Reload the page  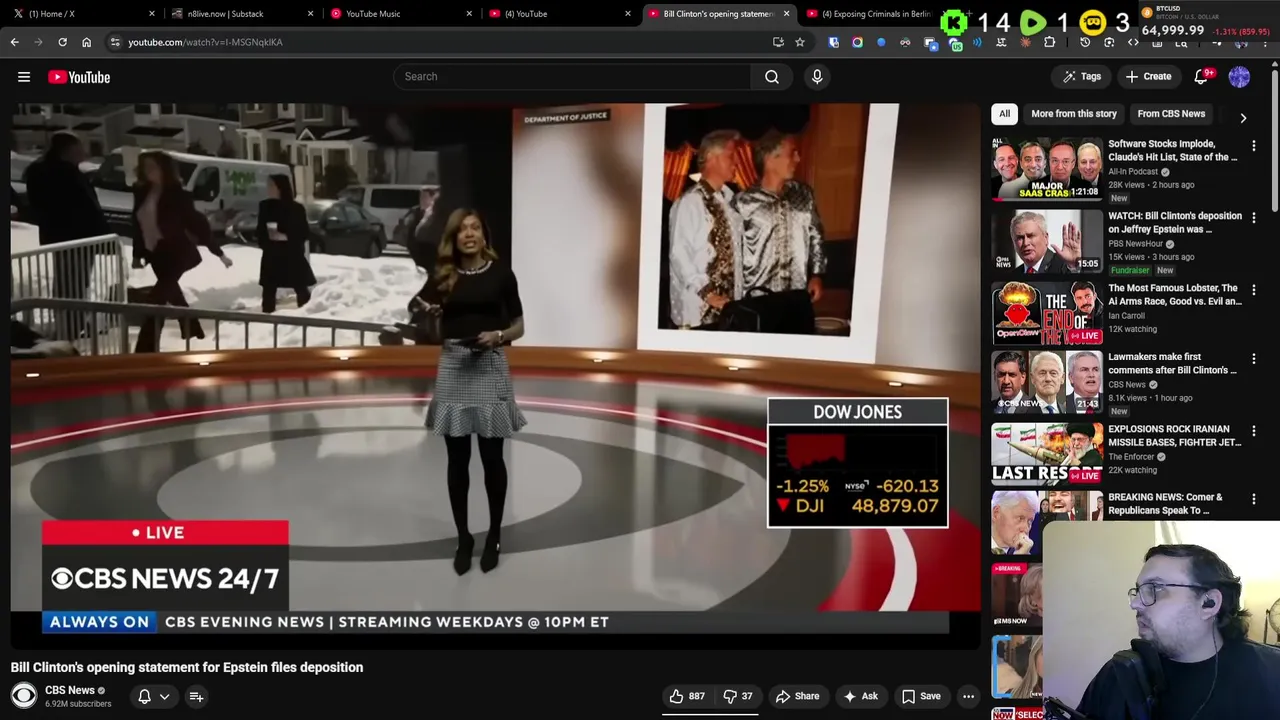(x=62, y=42)
